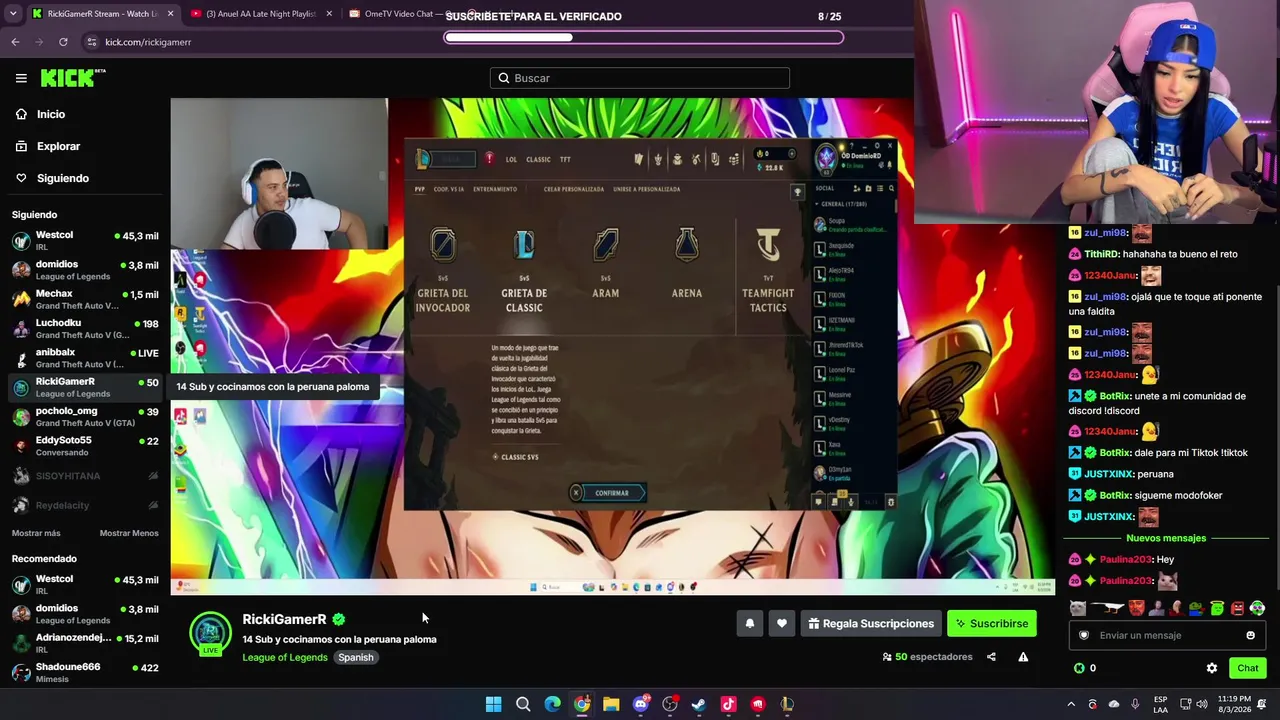Open the clock showing 11:19 PM
Image resolution: width=1280 pixels, height=720 pixels.
[1235, 704]
